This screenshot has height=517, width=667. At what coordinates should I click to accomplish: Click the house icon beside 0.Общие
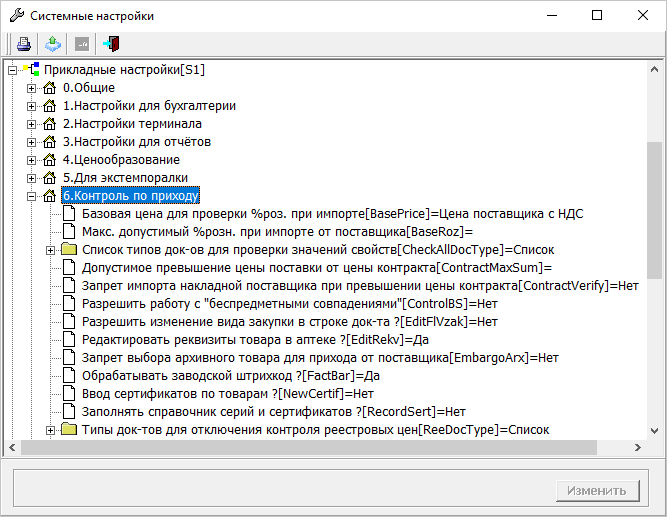click(49, 88)
